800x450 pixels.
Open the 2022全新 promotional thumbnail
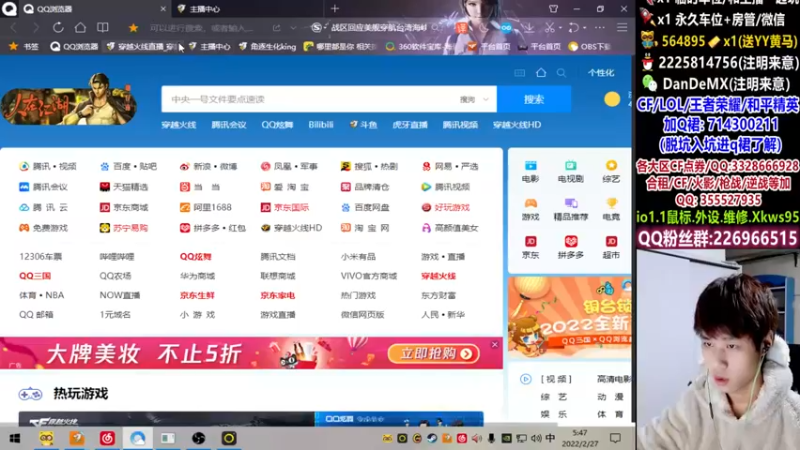pyautogui.click(x=569, y=317)
